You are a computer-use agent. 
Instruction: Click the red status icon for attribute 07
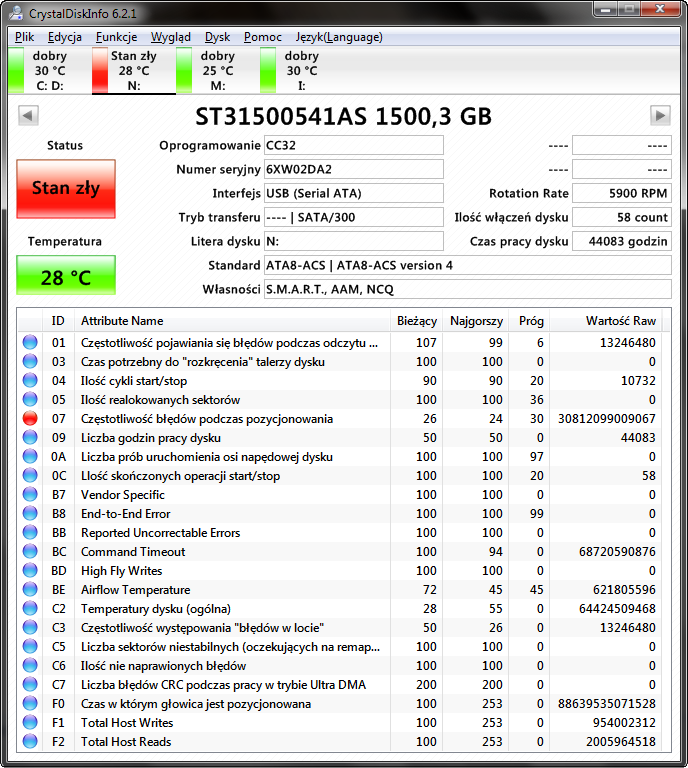pyautogui.click(x=30, y=419)
